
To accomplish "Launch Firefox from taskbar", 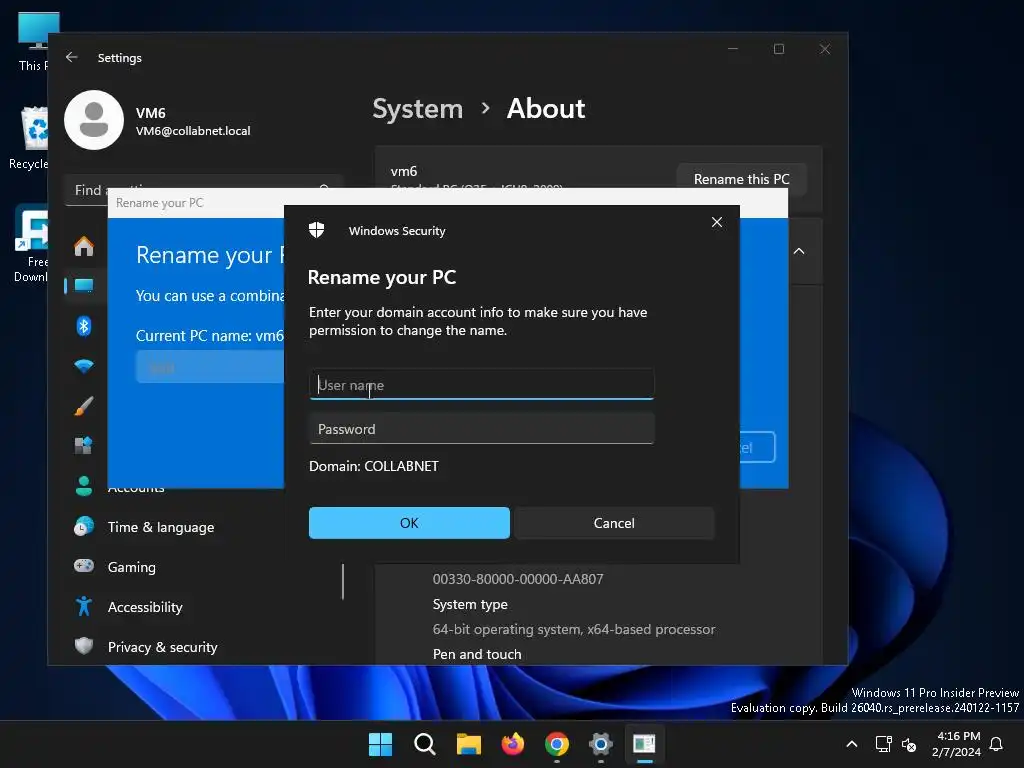I will coord(513,744).
